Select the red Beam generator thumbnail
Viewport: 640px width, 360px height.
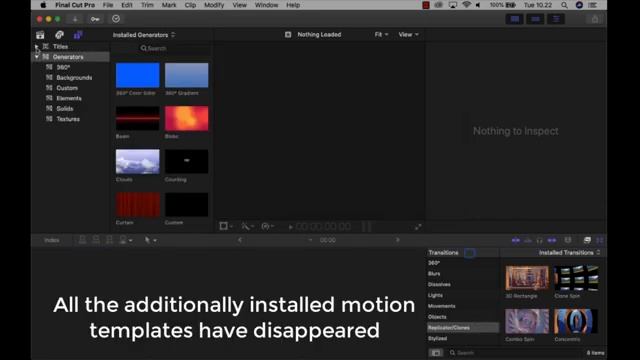[138, 118]
